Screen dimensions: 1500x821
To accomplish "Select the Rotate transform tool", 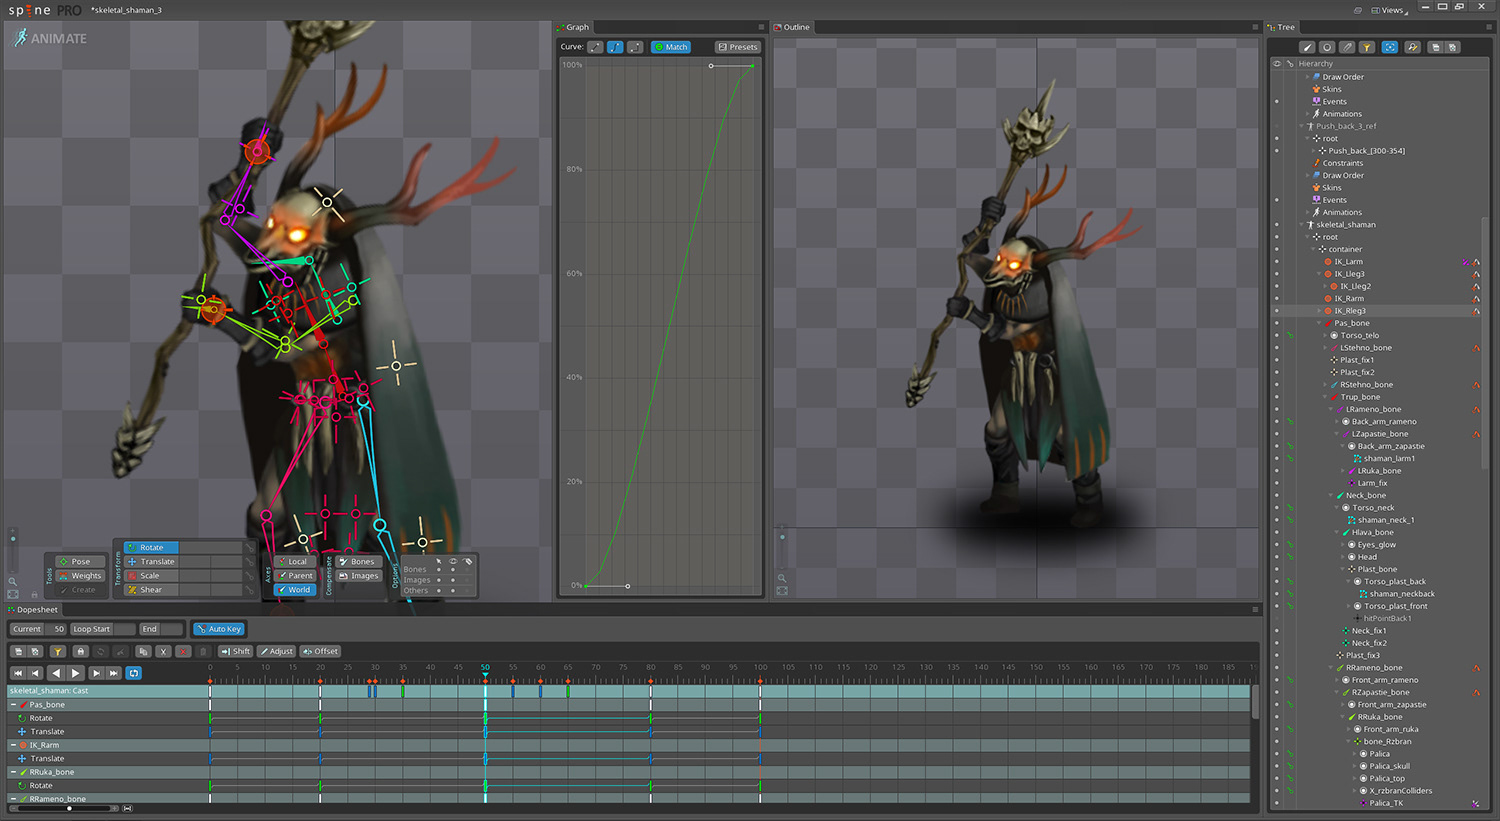I will pos(151,547).
